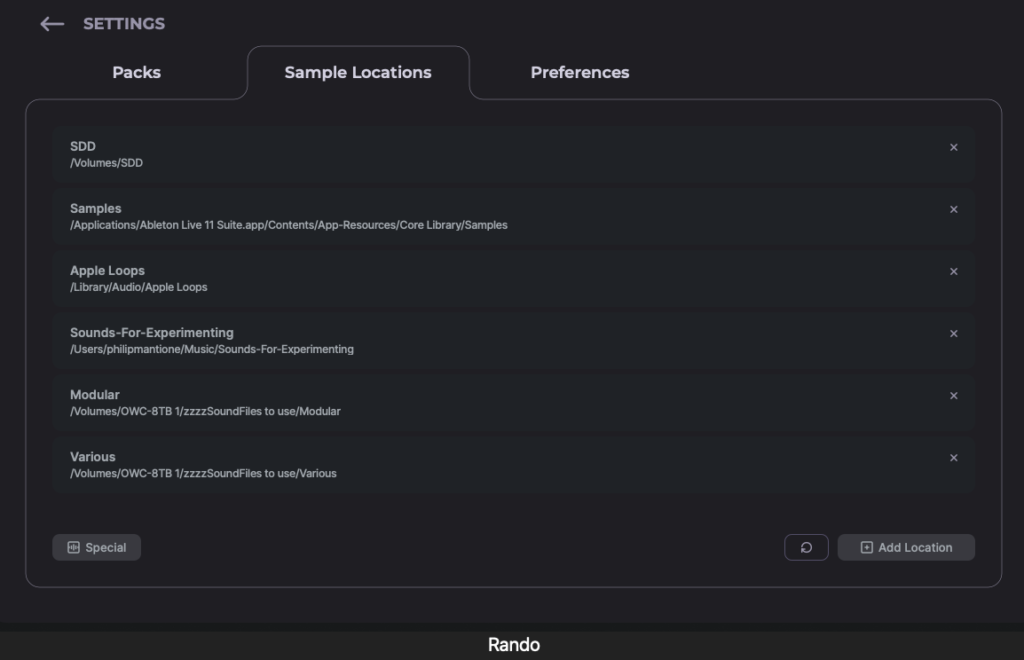Image resolution: width=1024 pixels, height=660 pixels.
Task: Click the circular rescan icon near Add Location
Action: [x=806, y=547]
